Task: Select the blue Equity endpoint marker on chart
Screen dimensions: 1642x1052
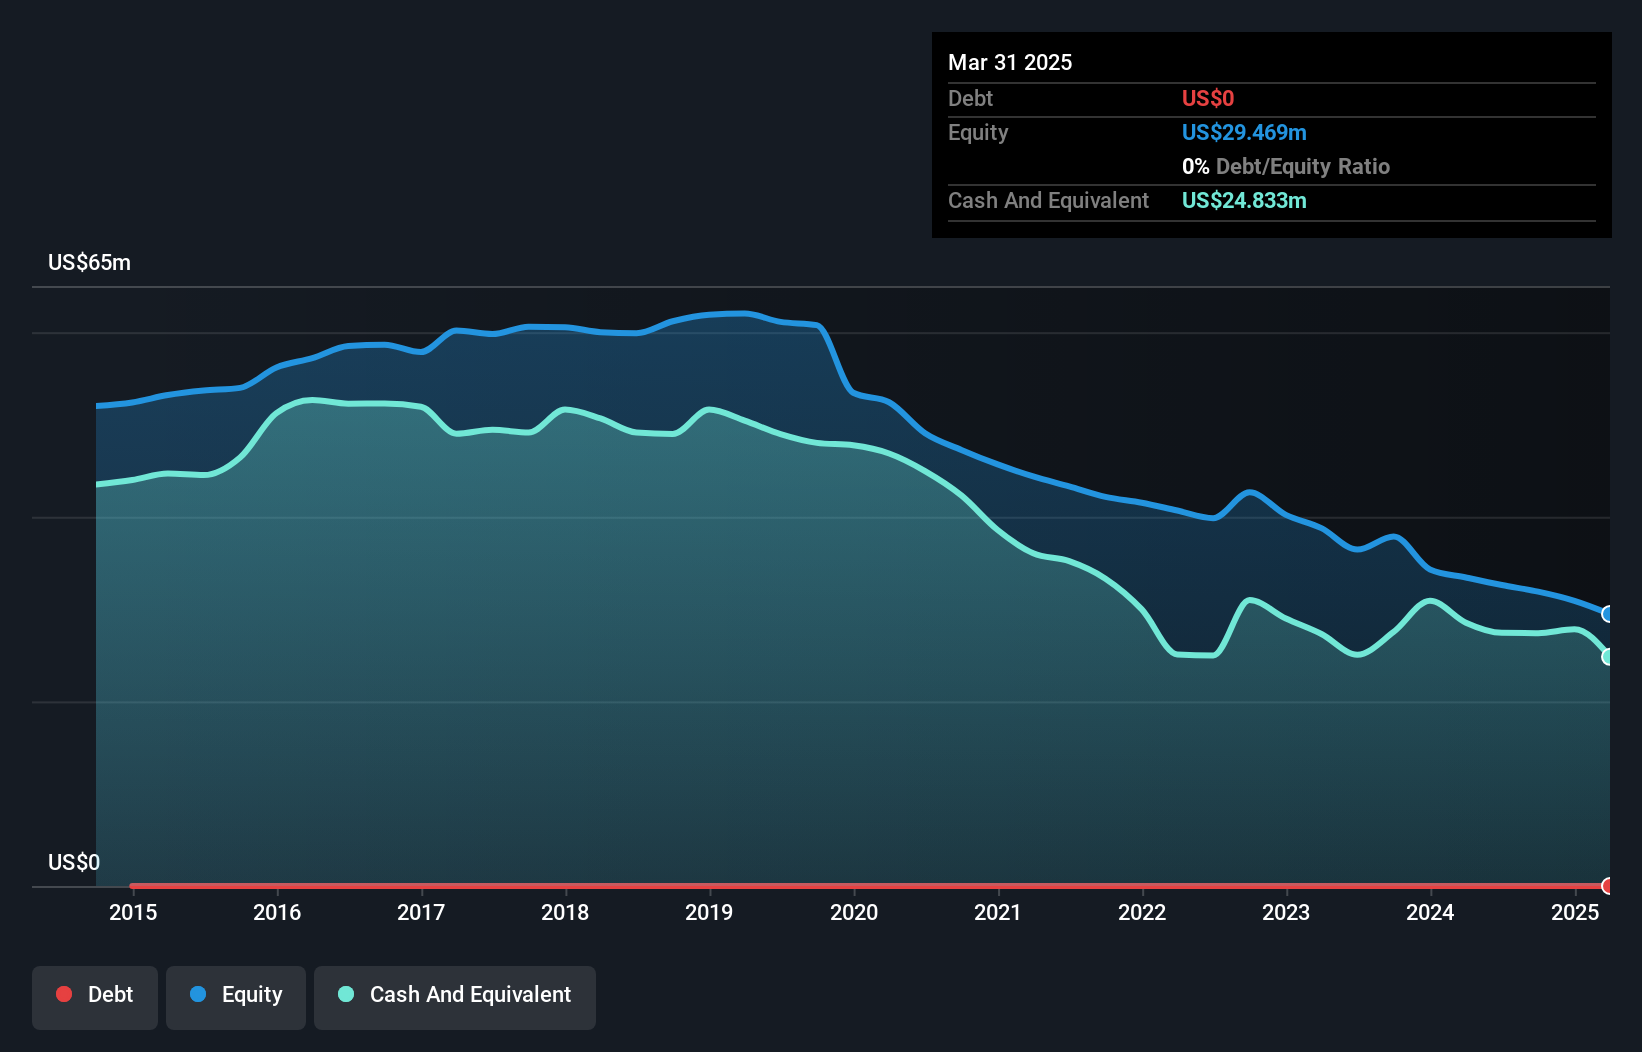Action: [1606, 615]
